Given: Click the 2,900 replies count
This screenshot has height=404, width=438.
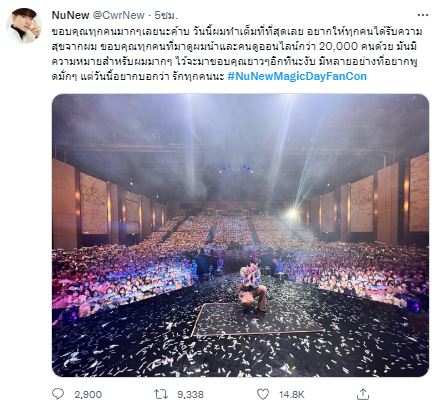Looking at the screenshot, I should (88, 395).
